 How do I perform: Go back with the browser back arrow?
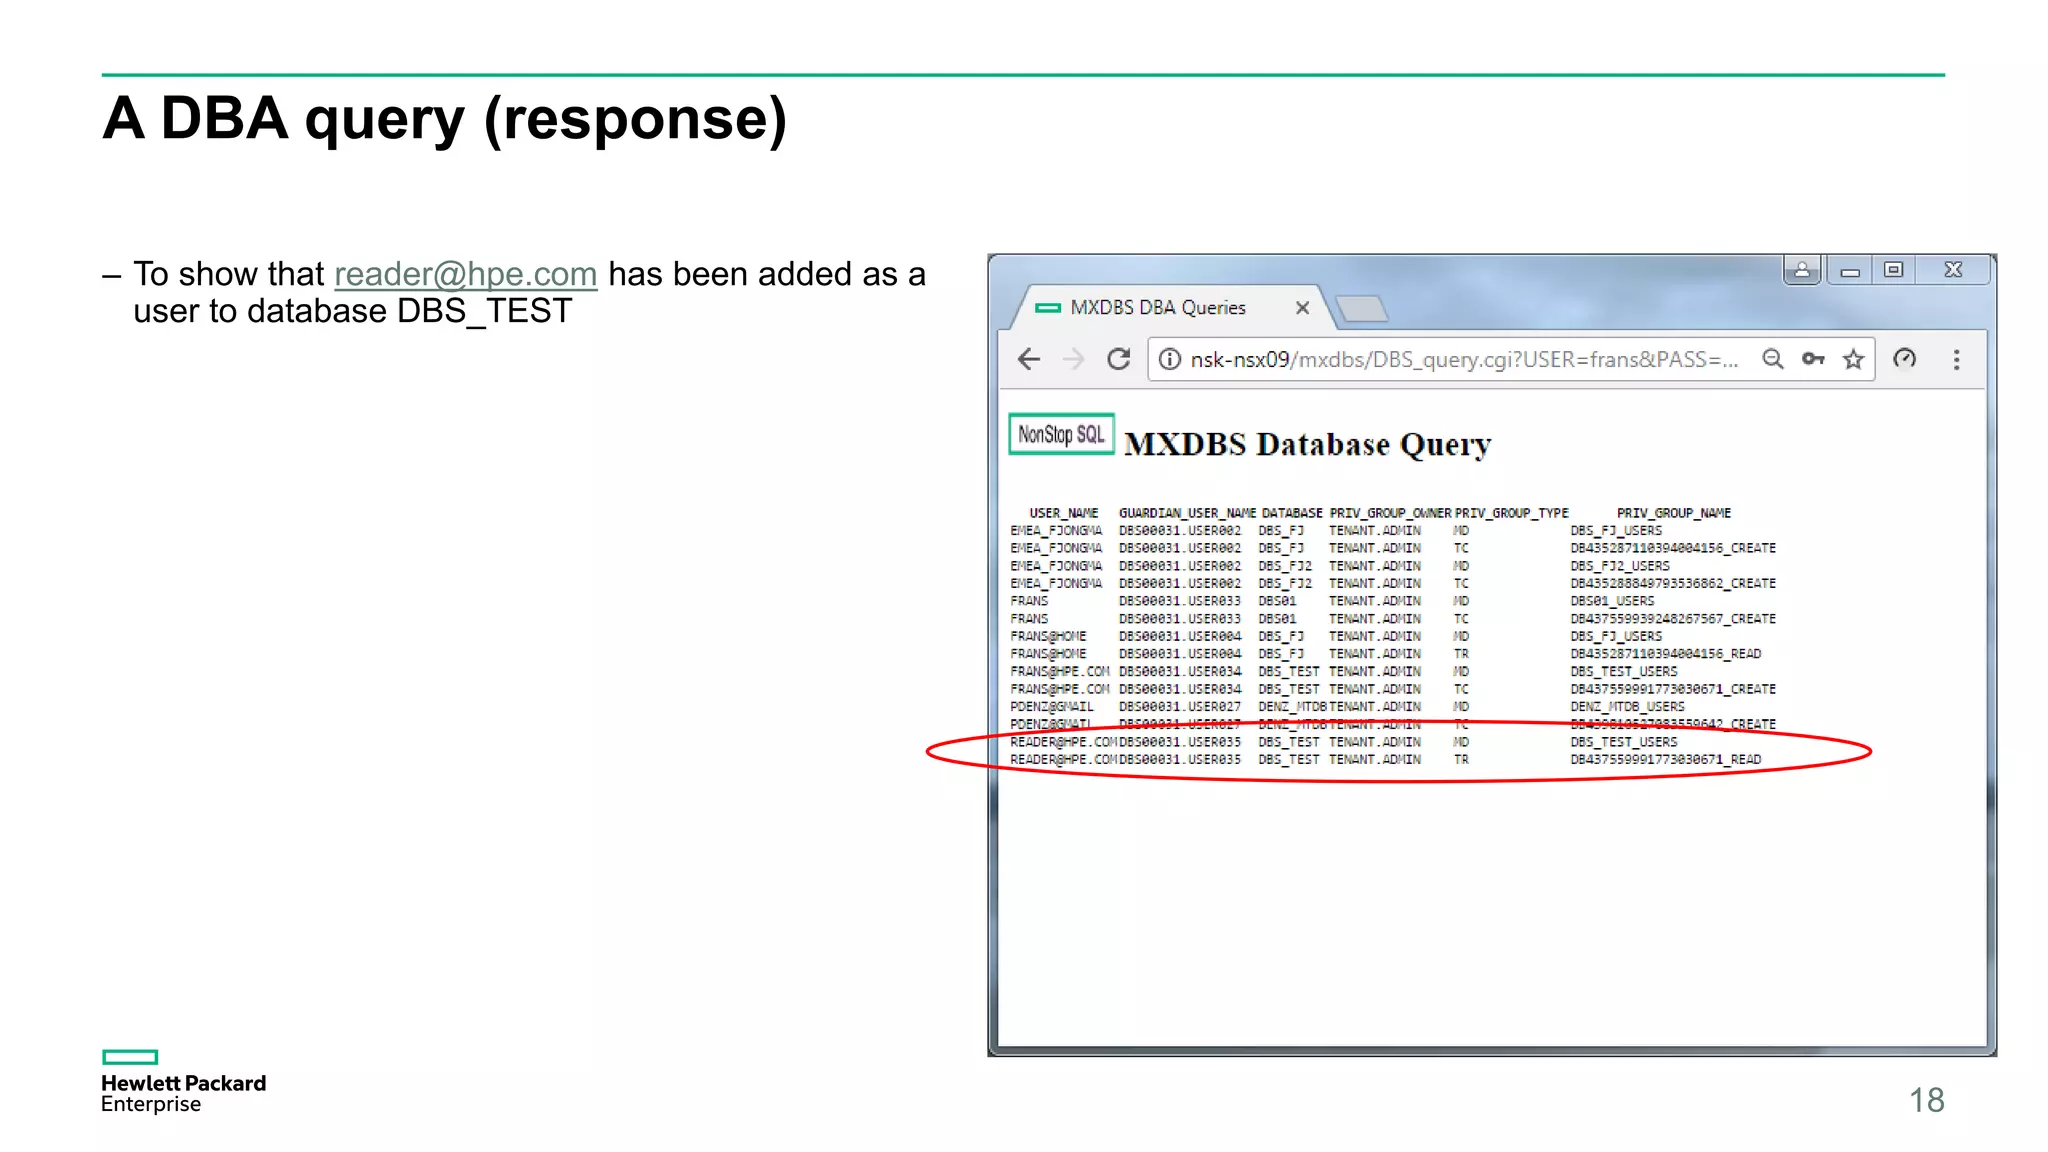click(x=1029, y=359)
